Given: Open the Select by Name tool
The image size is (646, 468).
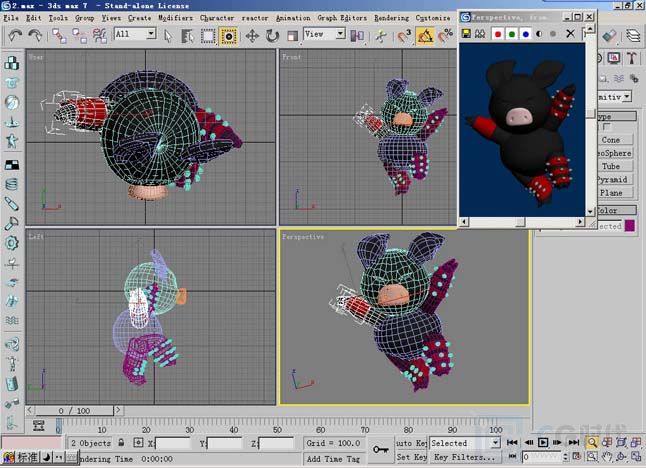Looking at the screenshot, I should pos(187,36).
